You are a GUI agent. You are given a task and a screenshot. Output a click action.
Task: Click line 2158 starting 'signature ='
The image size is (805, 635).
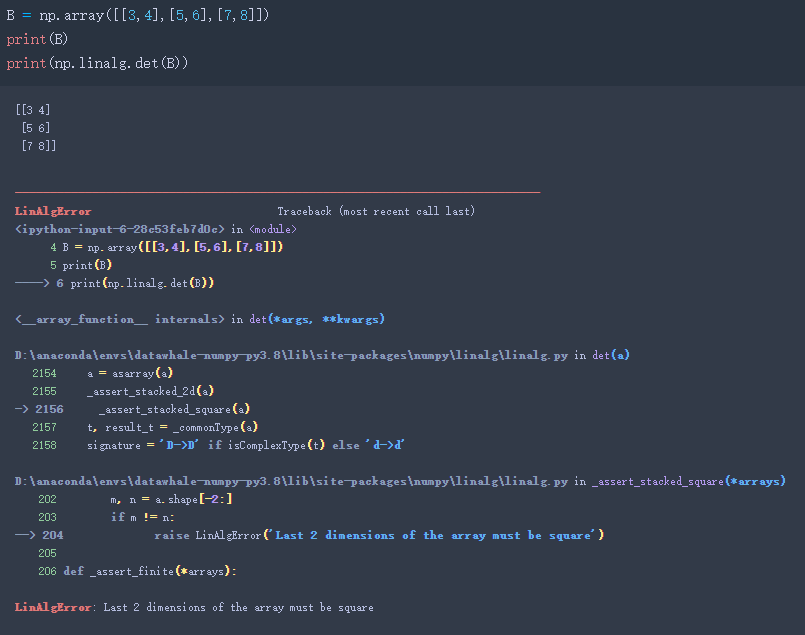[x=218, y=445]
